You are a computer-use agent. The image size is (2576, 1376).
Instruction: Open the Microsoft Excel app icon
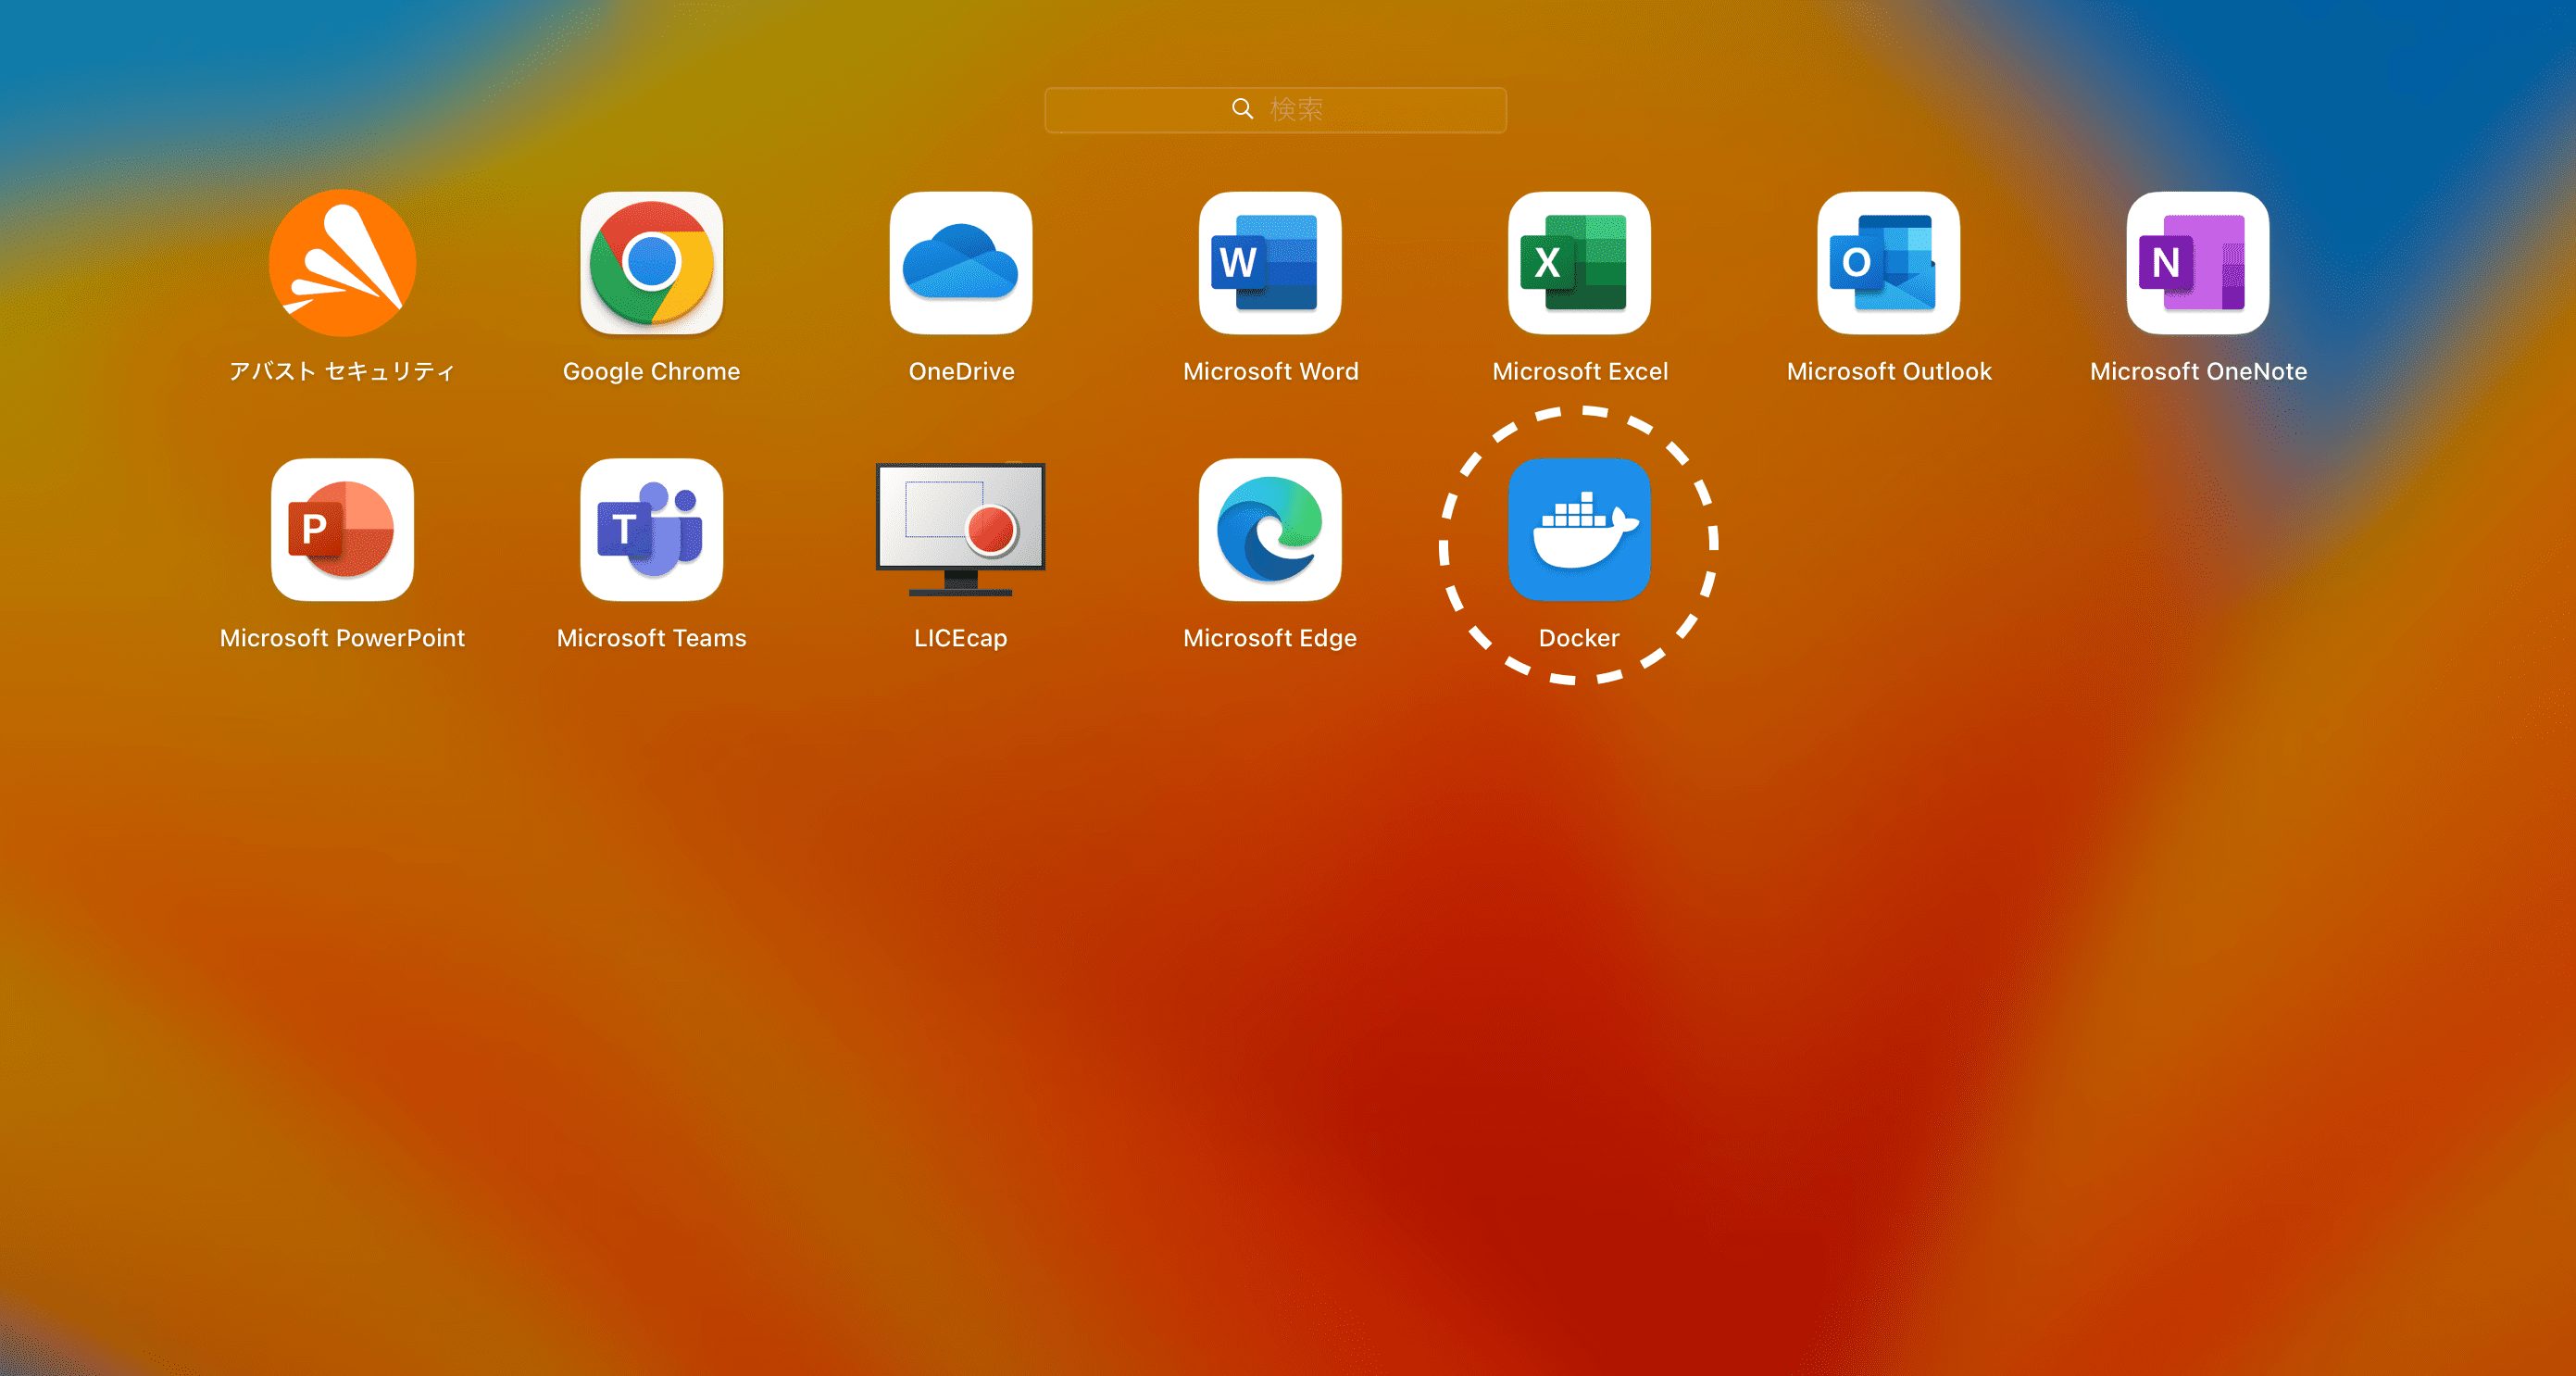point(1580,263)
